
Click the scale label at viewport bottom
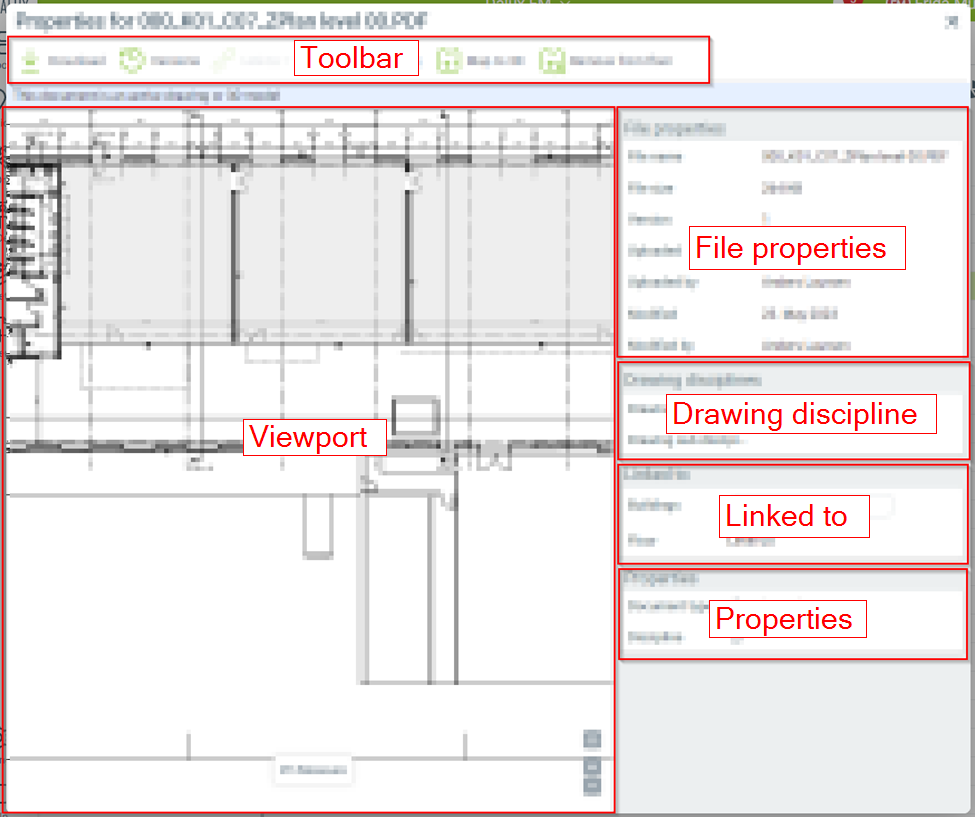(x=312, y=770)
